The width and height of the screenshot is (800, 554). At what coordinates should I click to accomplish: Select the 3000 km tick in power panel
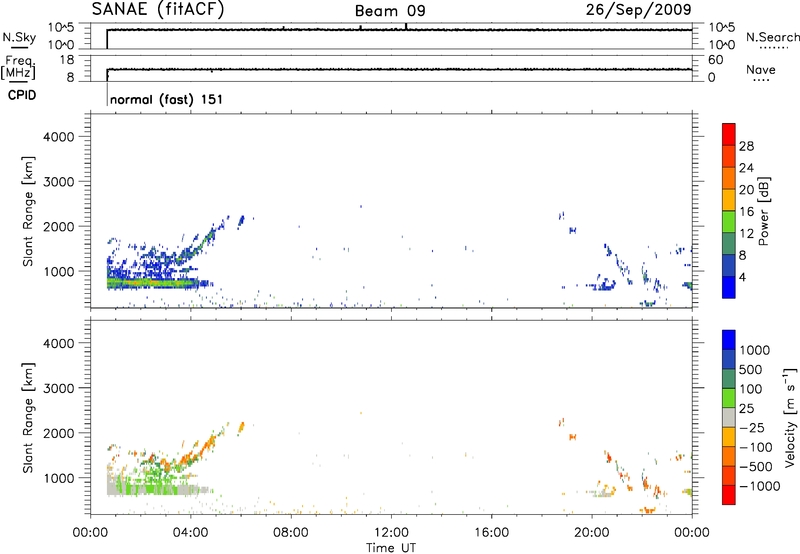pyautogui.click(x=59, y=182)
